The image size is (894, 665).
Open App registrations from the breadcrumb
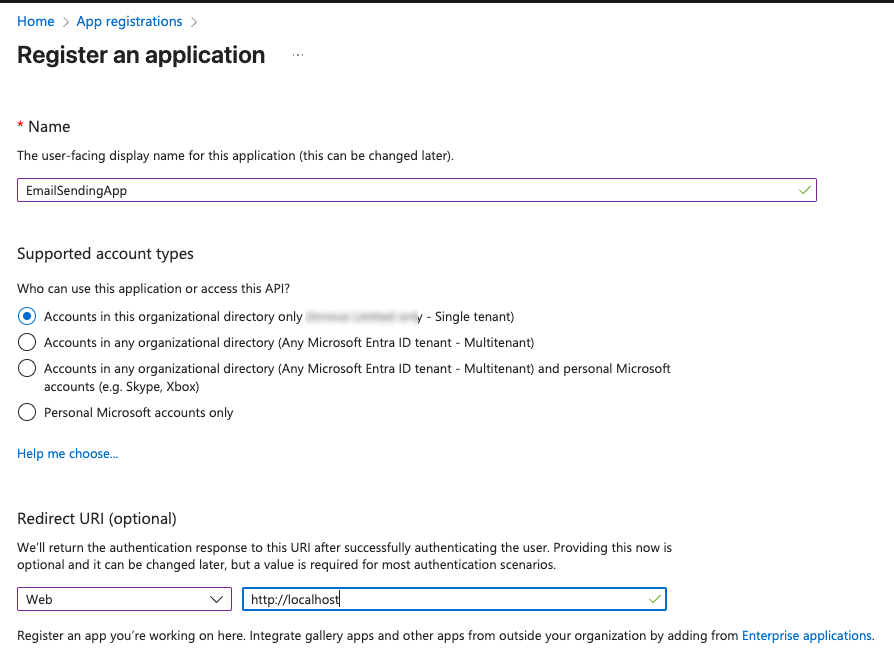click(129, 21)
